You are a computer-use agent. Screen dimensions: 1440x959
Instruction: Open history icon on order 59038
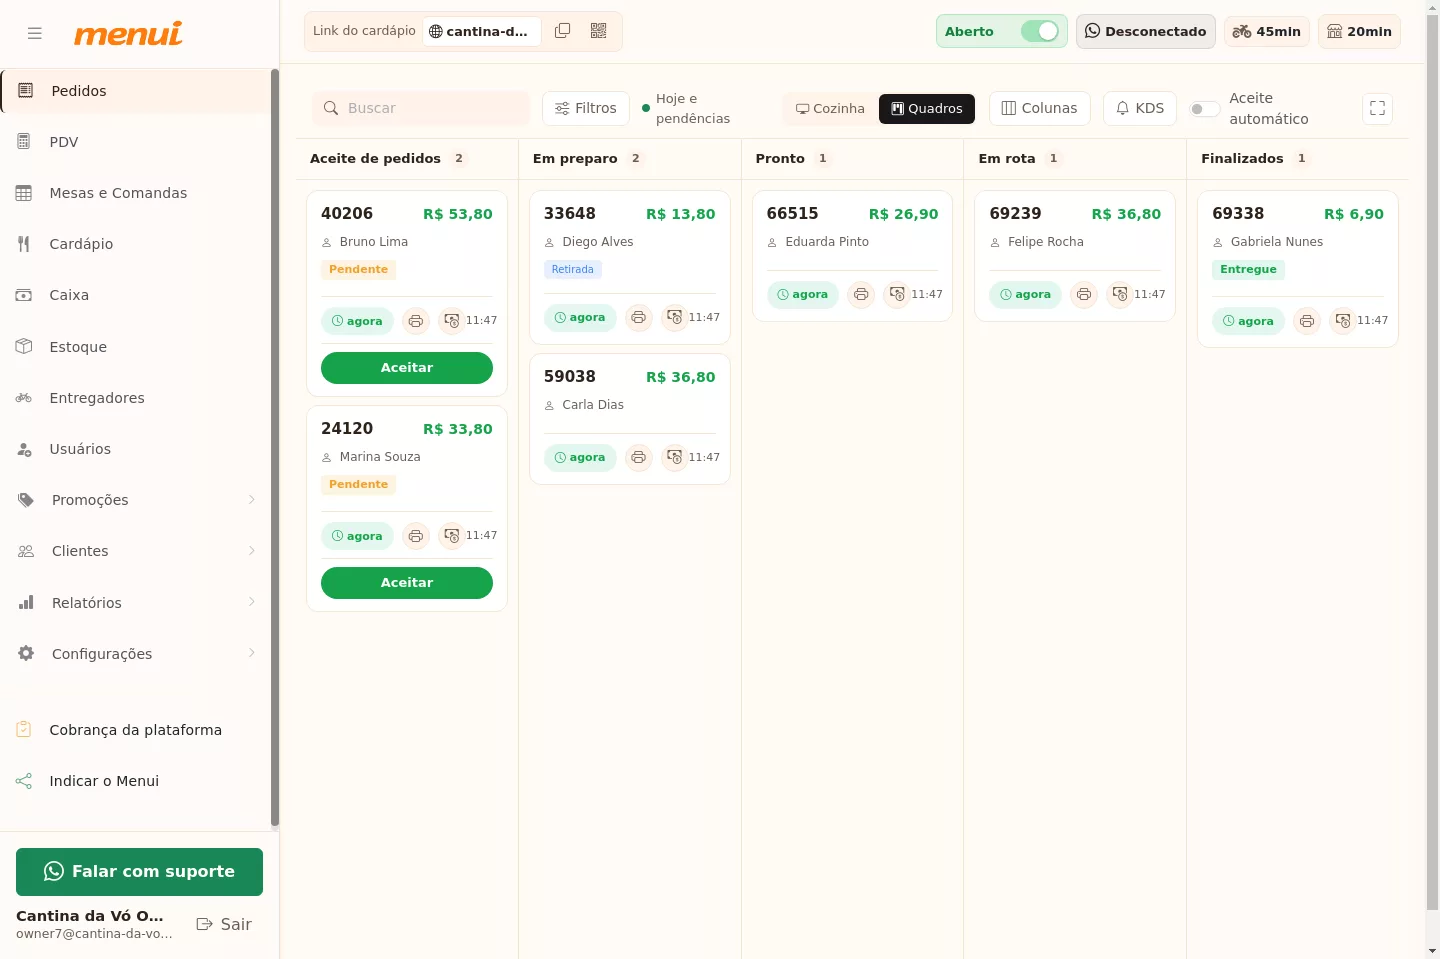[675, 458]
